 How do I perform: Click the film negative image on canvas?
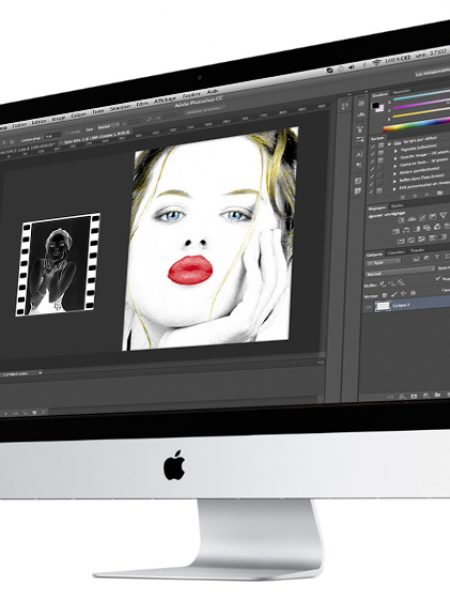[x=57, y=264]
